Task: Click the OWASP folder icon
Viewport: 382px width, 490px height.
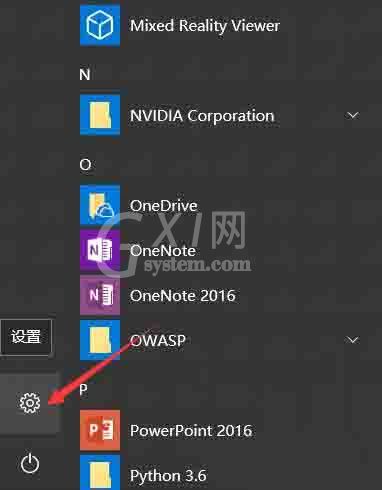Action: [x=100, y=340]
